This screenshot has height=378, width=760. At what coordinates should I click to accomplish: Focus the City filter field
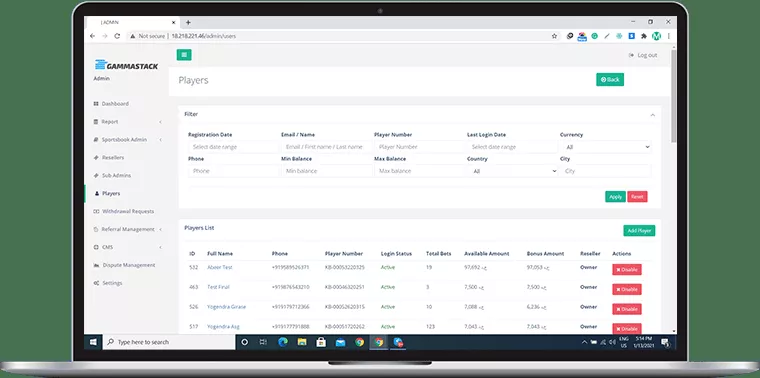(x=605, y=171)
